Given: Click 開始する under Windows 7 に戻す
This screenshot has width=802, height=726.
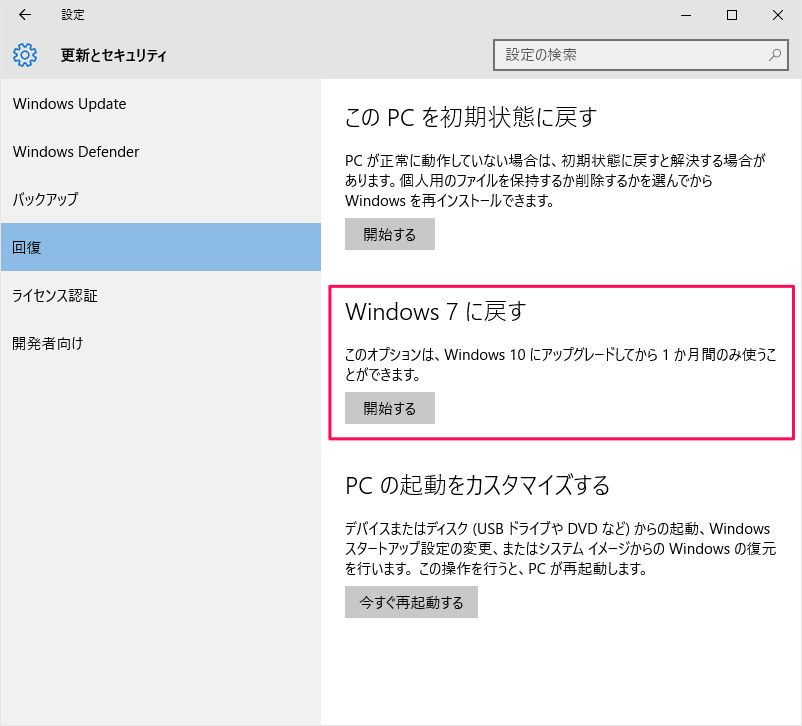Looking at the screenshot, I should (x=390, y=408).
